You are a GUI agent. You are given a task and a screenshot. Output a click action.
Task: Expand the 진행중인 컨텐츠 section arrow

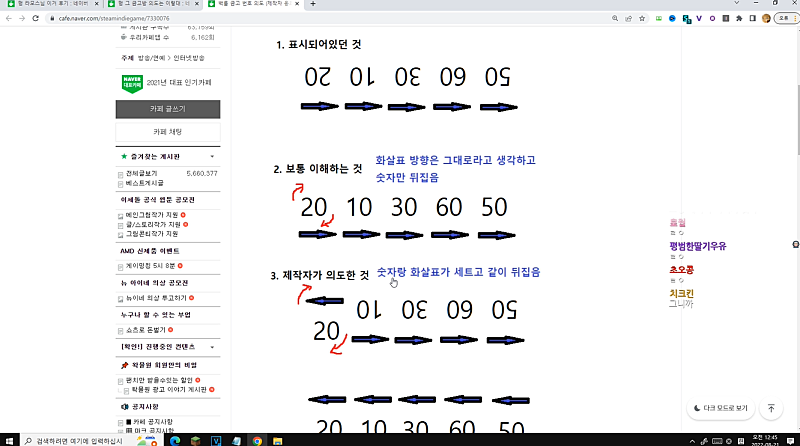click(x=212, y=347)
